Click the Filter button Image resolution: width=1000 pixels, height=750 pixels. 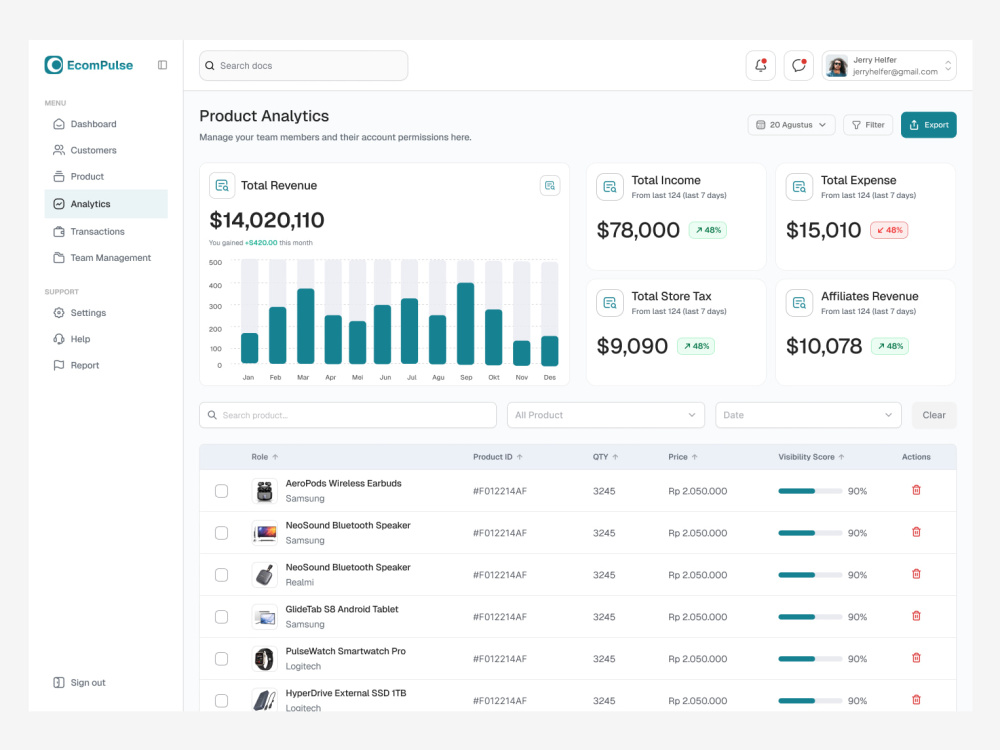[868, 125]
